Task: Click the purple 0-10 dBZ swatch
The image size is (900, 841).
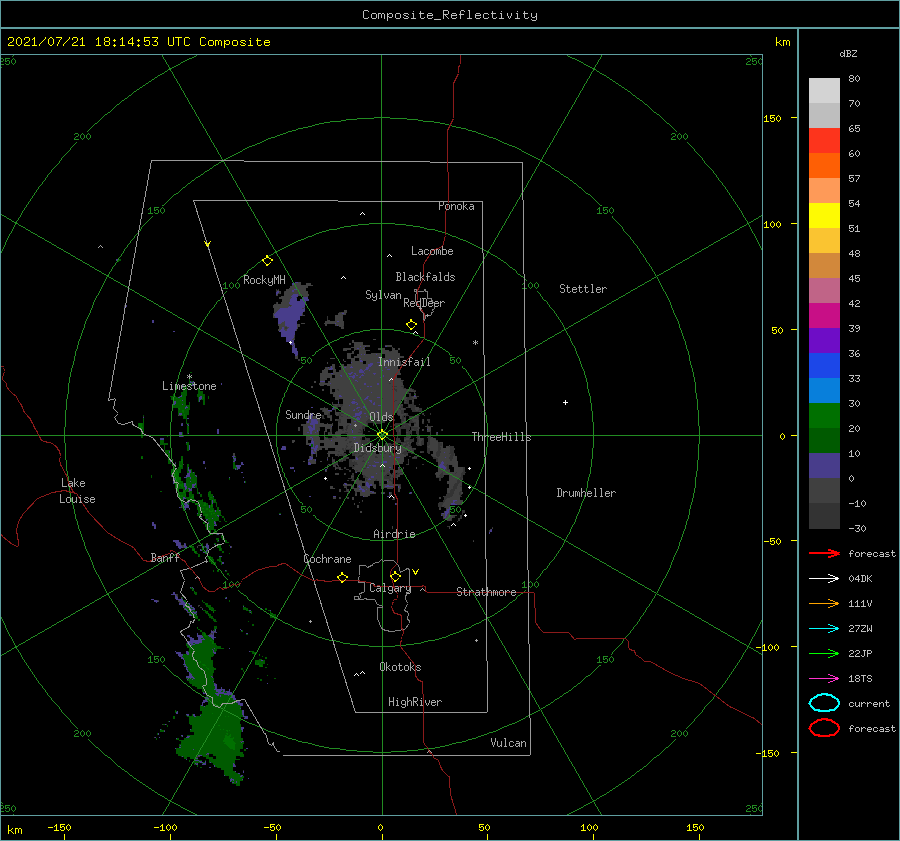Action: pyautogui.click(x=824, y=465)
